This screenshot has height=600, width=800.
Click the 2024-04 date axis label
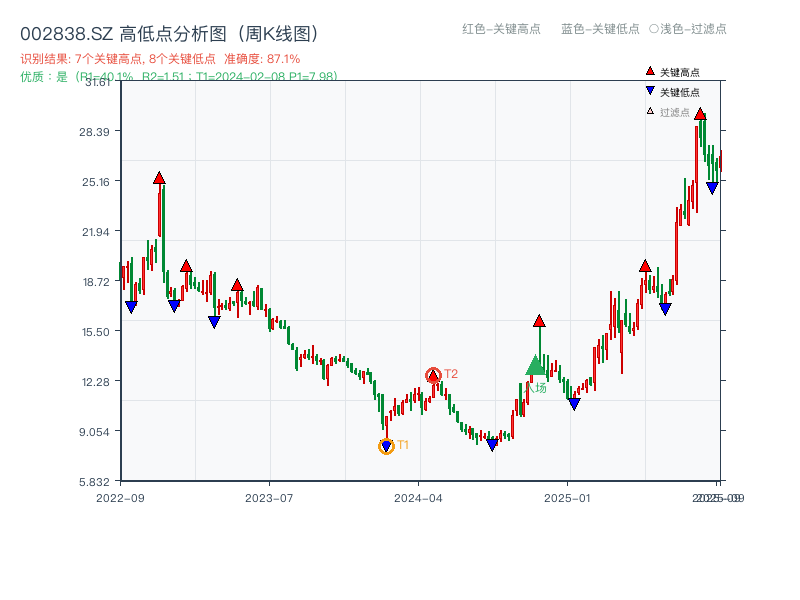tap(418, 498)
